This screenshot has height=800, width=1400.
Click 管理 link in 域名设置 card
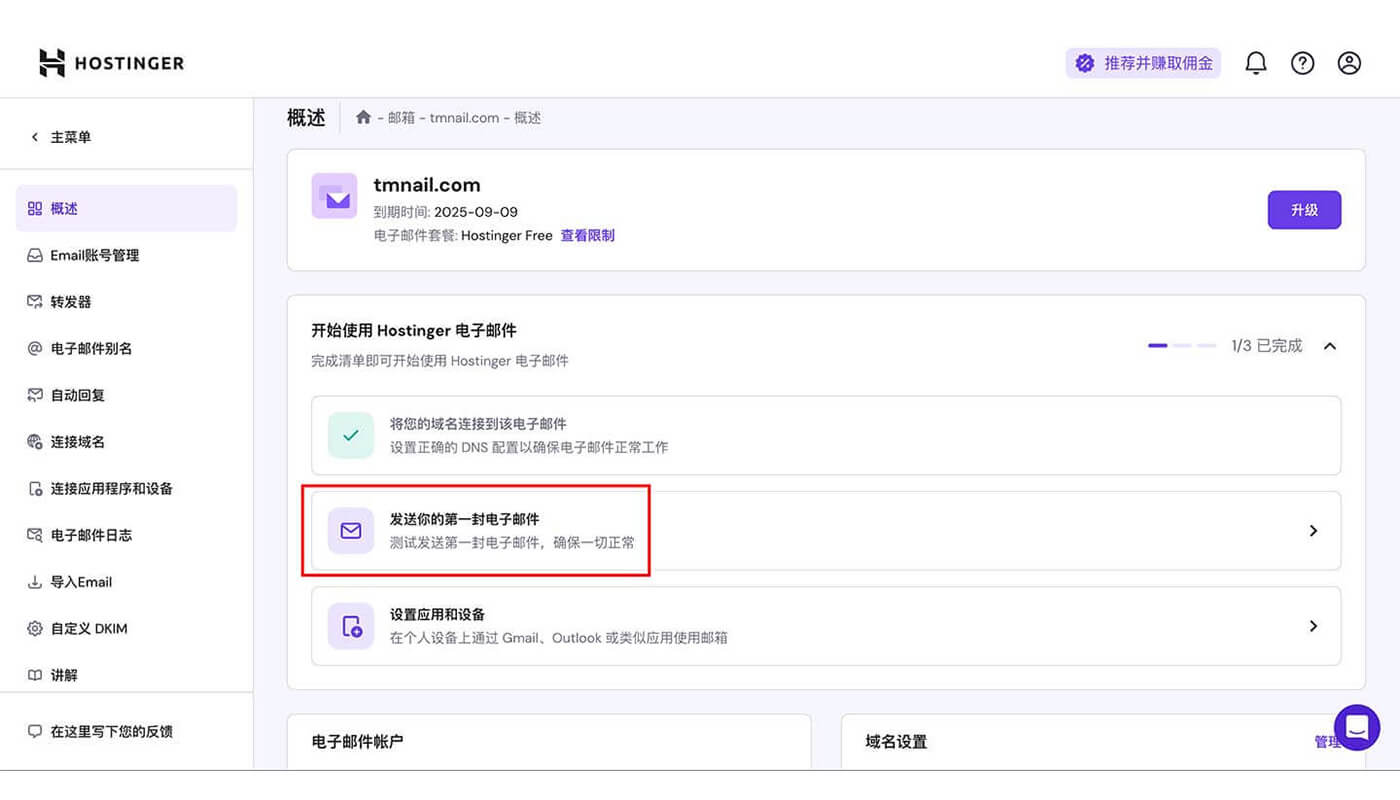tap(1327, 742)
